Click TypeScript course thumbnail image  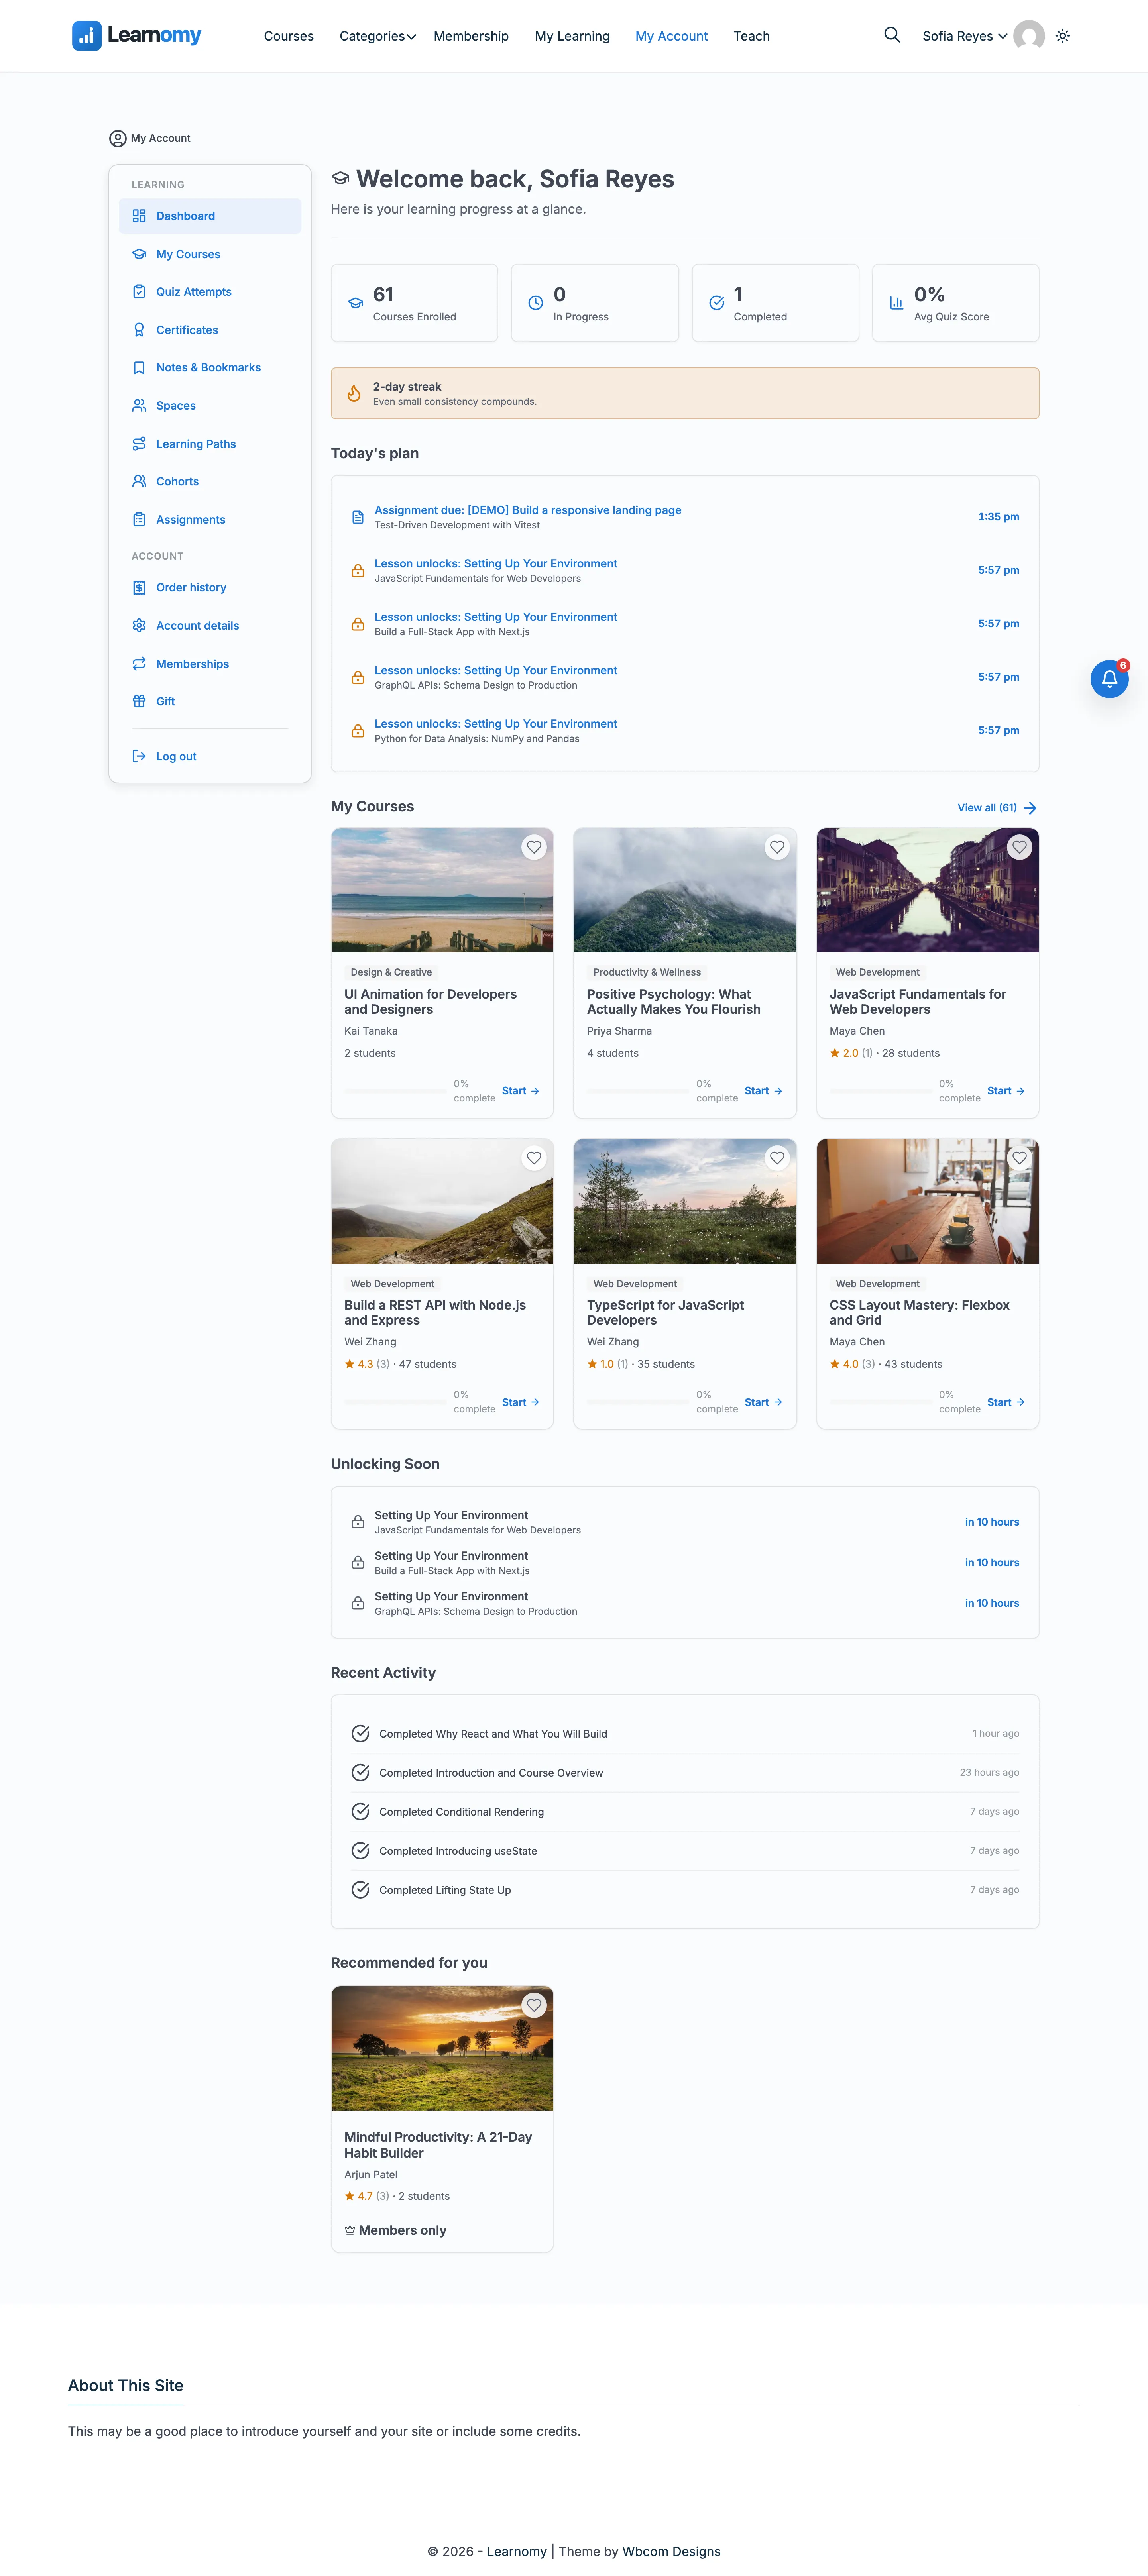(x=685, y=1201)
